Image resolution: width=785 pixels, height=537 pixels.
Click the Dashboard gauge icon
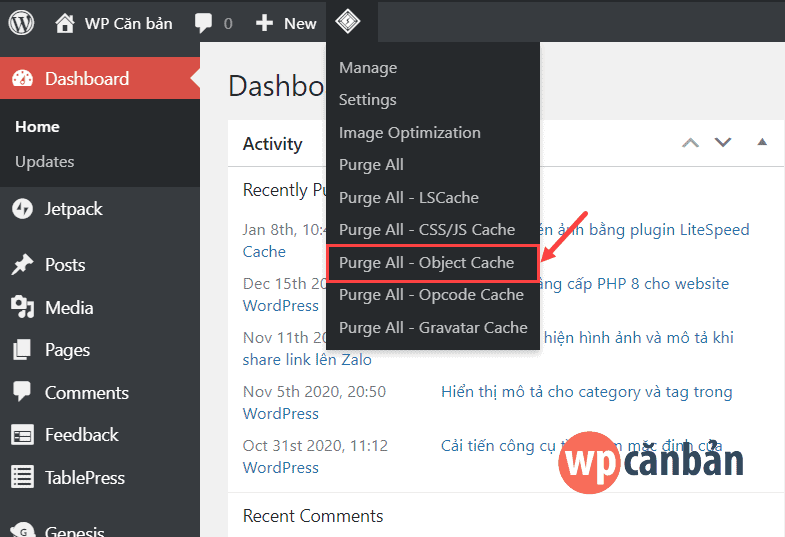pos(23,79)
